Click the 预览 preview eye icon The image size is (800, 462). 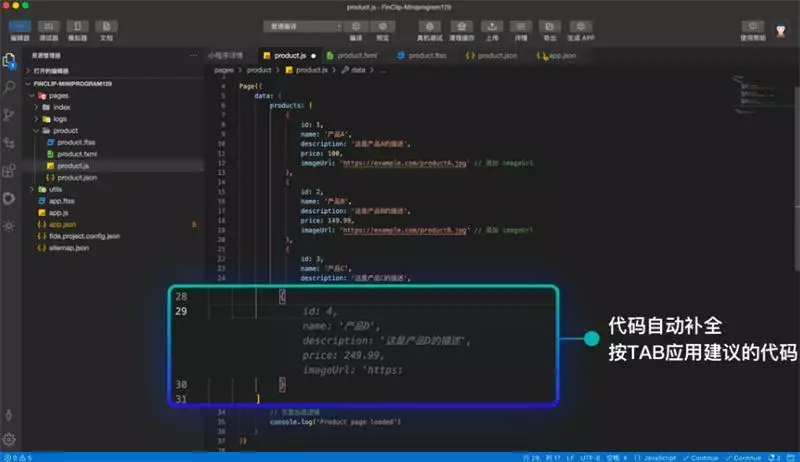pyautogui.click(x=383, y=27)
